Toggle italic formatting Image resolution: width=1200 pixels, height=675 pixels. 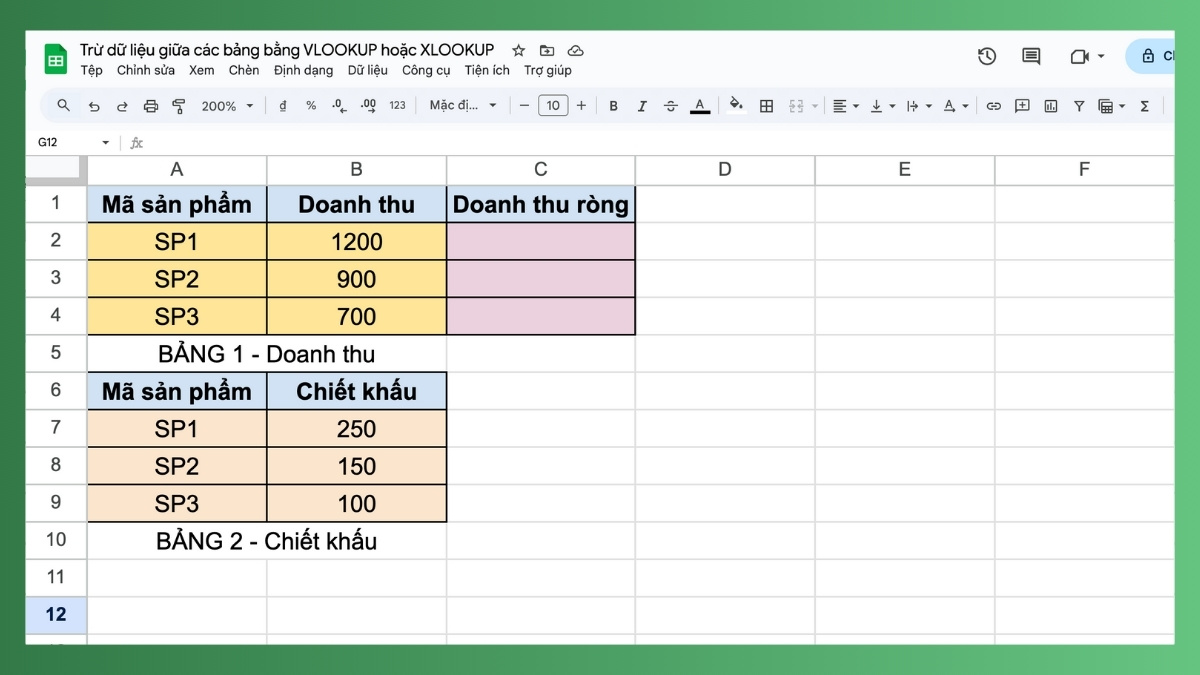tap(642, 105)
